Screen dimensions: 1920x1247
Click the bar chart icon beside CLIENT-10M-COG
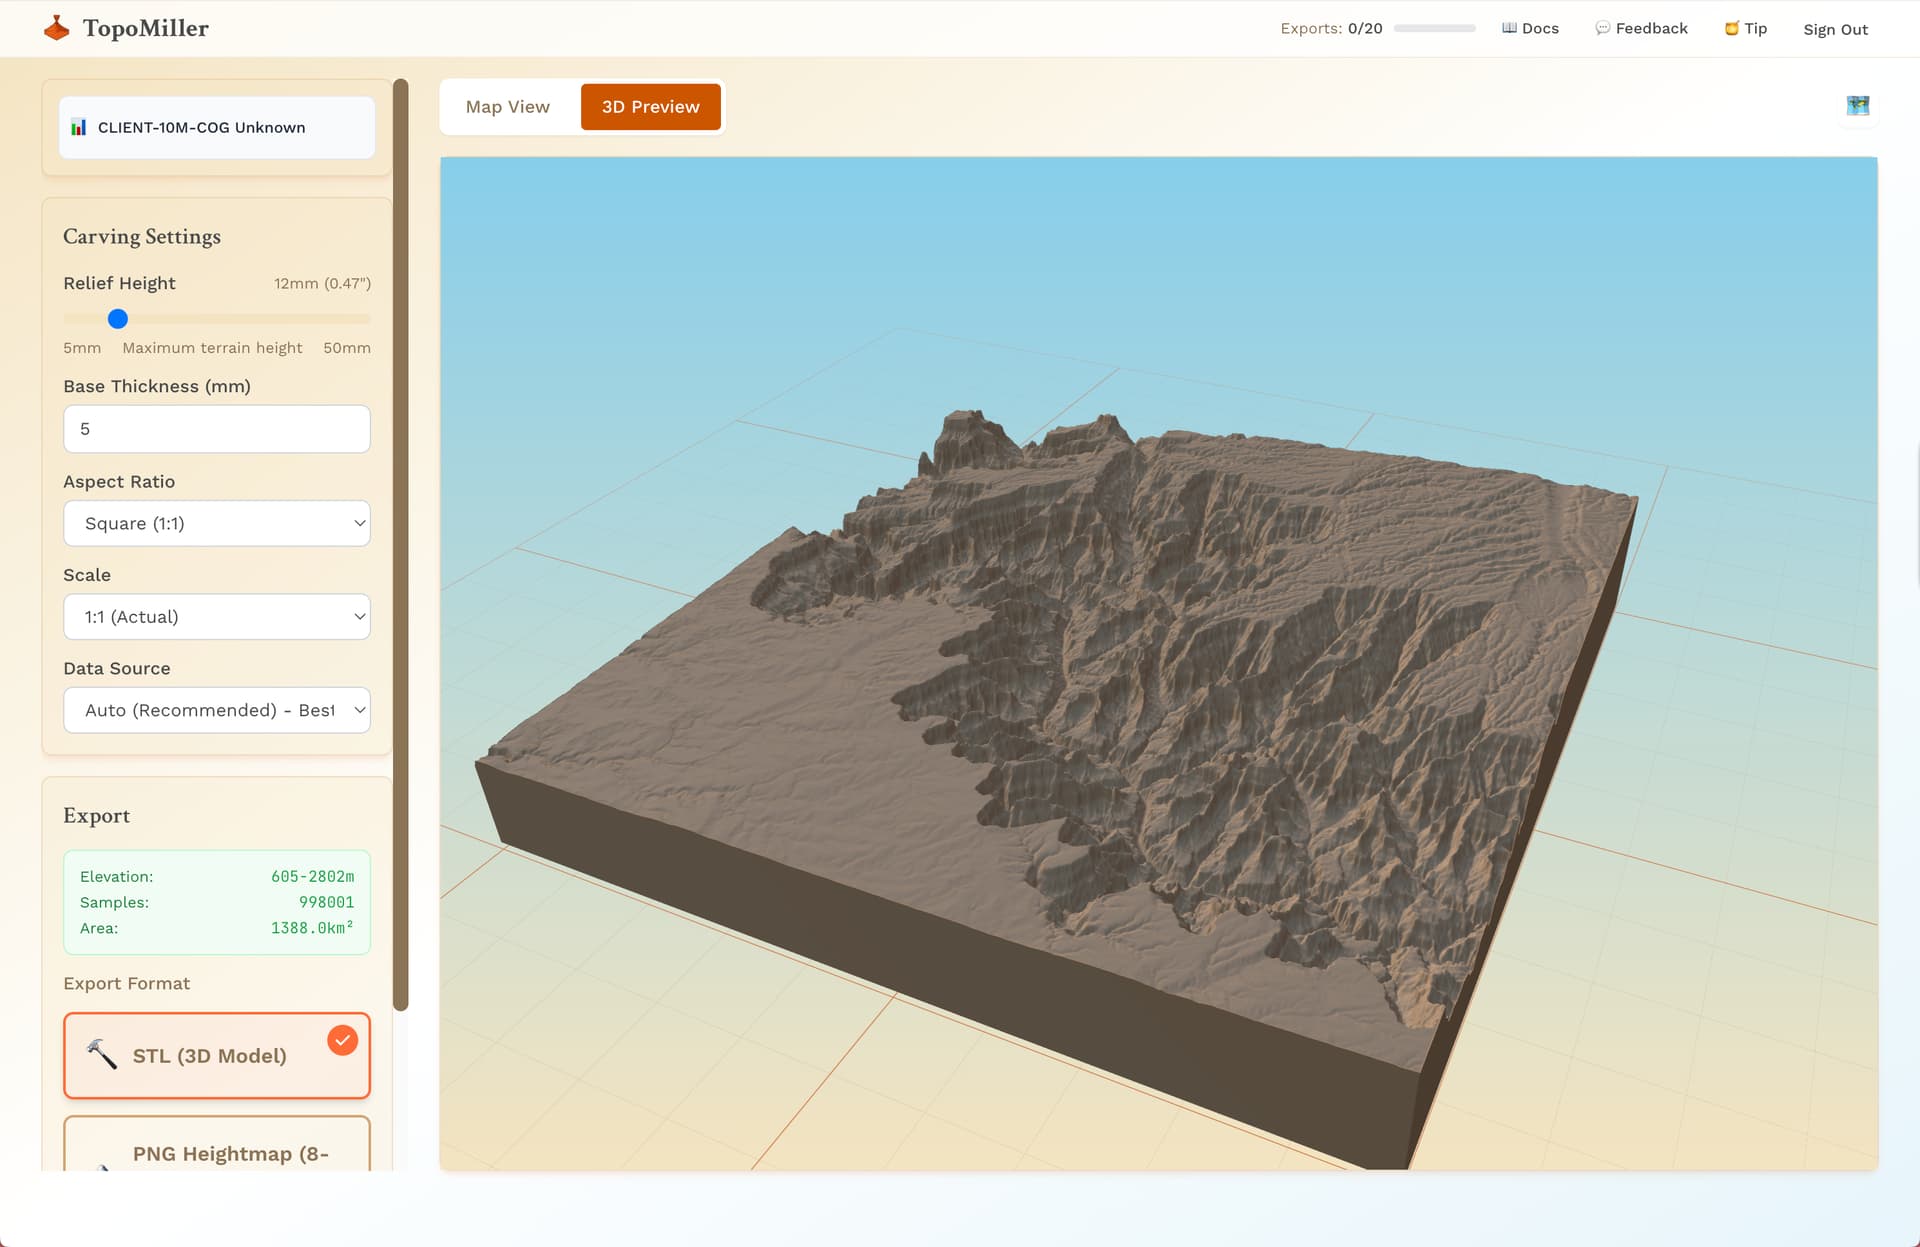click(x=78, y=127)
